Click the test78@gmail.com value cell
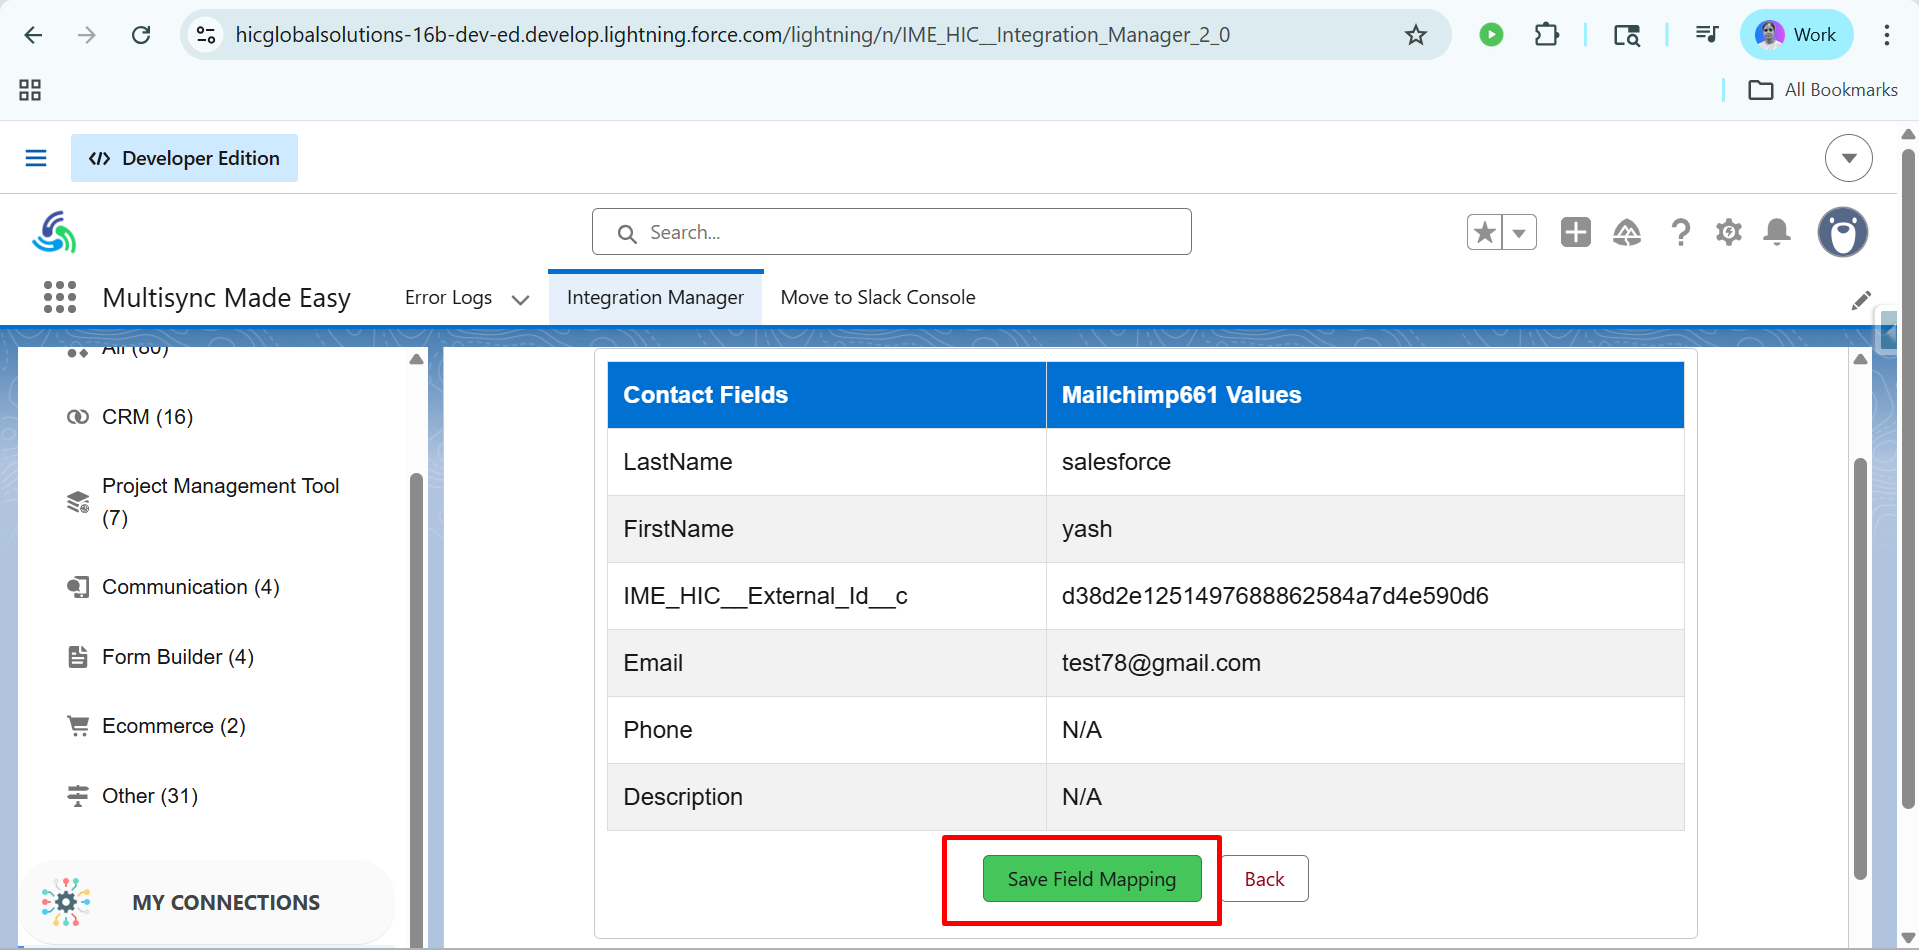This screenshot has width=1919, height=950. click(1365, 663)
